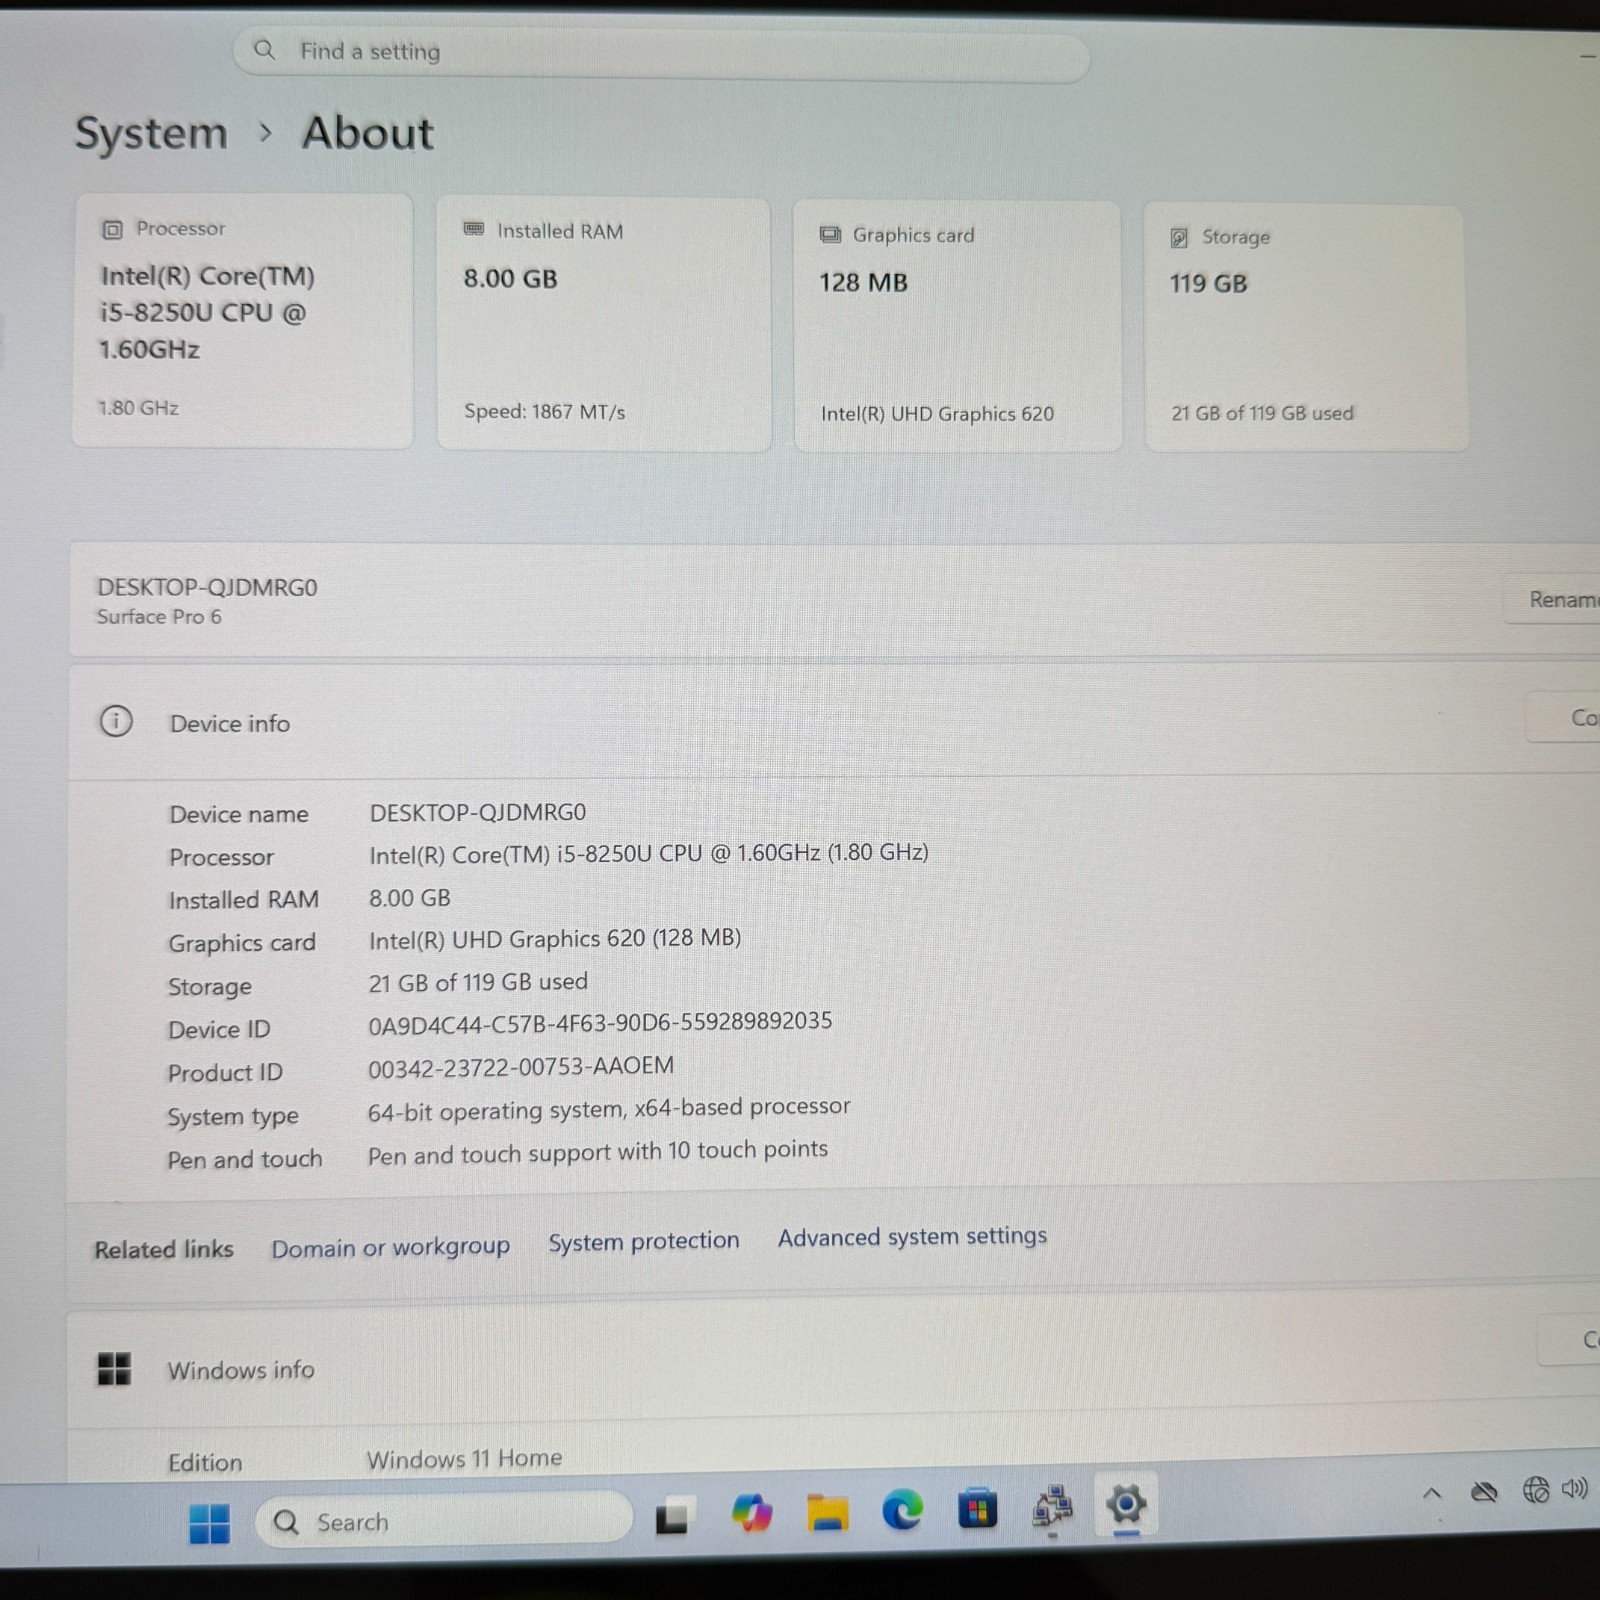The height and width of the screenshot is (1600, 1600).
Task: Go back to System breadcrumb
Action: click(151, 132)
